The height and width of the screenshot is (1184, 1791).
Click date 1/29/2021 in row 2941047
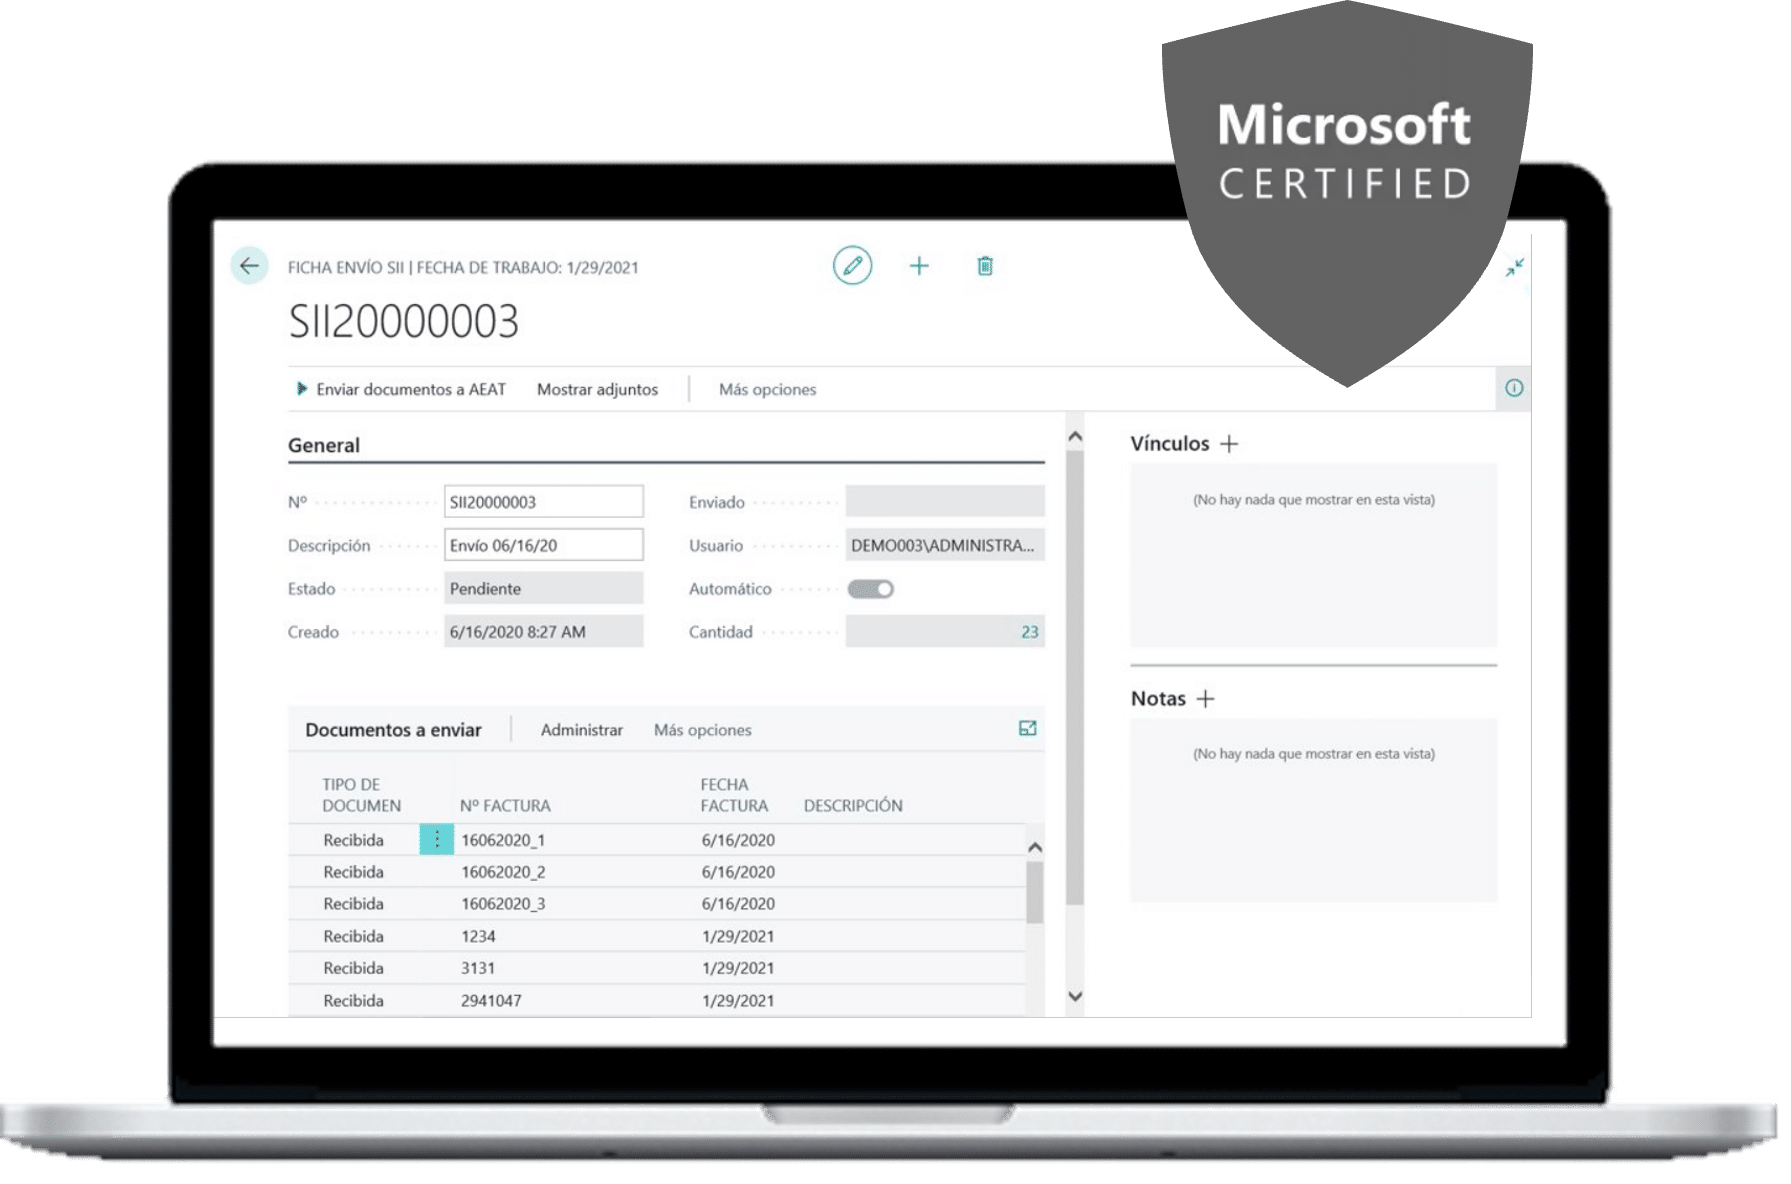pyautogui.click(x=738, y=1000)
